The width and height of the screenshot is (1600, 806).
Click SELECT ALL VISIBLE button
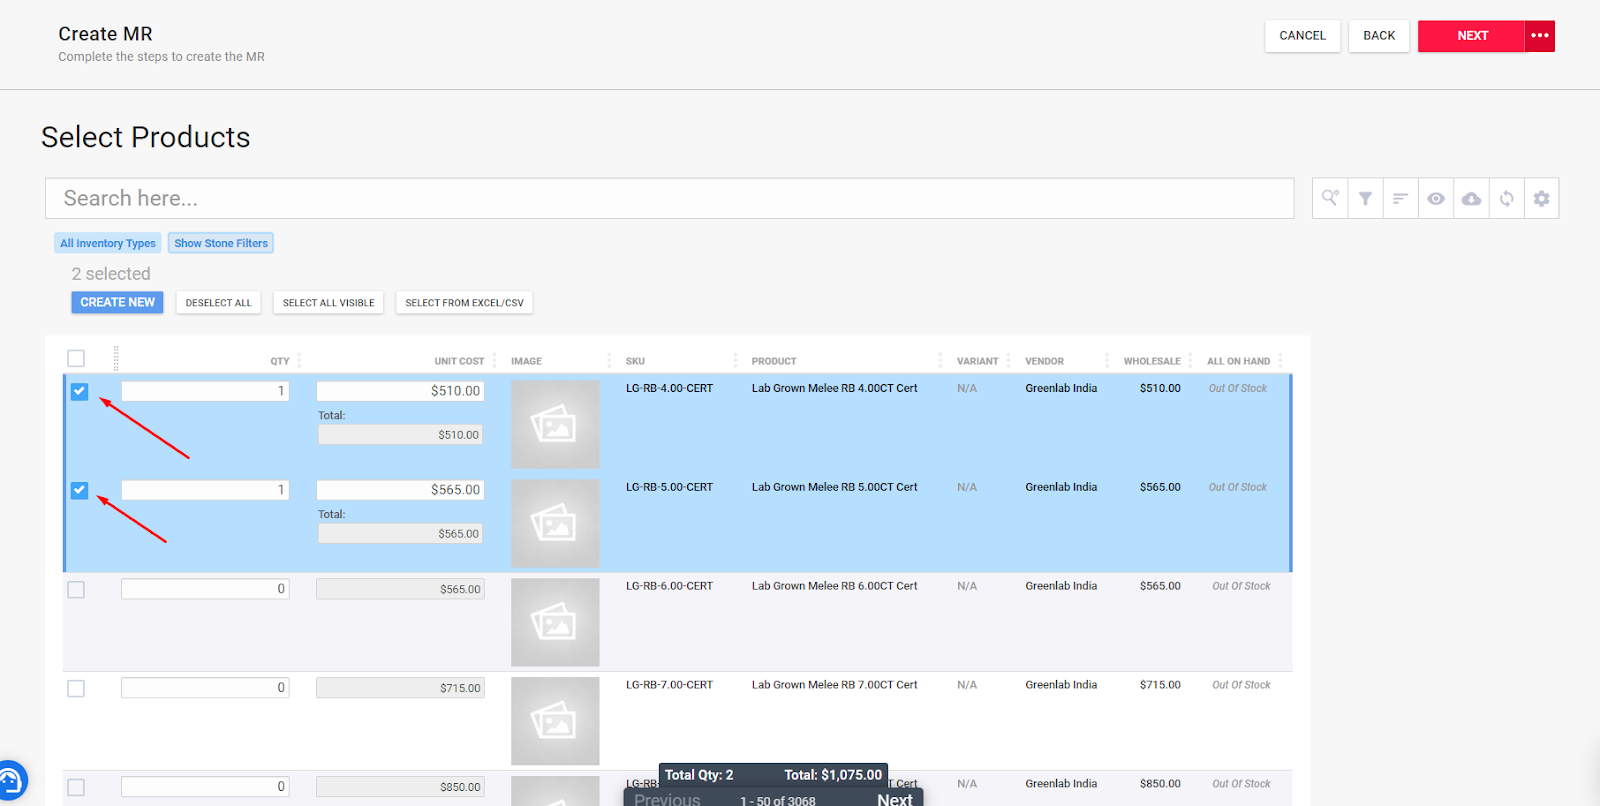(328, 302)
